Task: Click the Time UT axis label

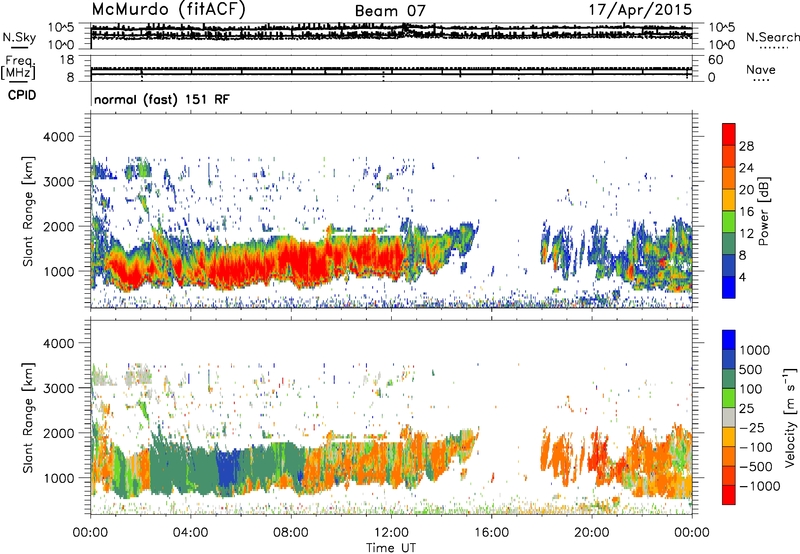Action: click(391, 548)
